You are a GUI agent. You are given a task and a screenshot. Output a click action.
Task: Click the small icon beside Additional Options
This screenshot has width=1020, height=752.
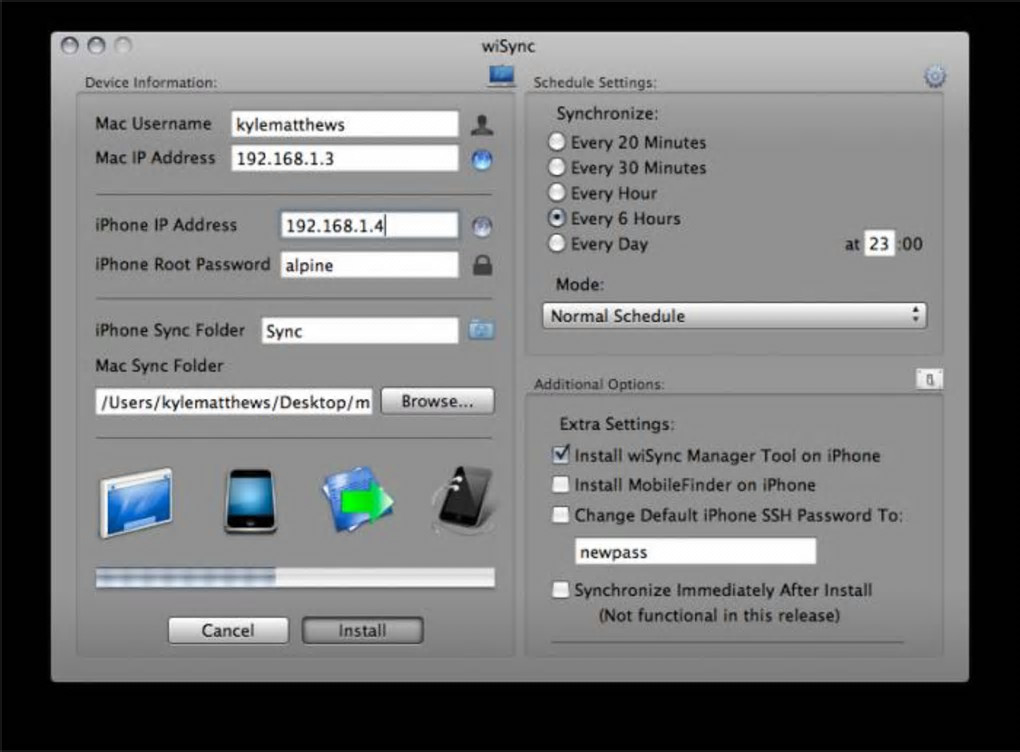(x=930, y=379)
